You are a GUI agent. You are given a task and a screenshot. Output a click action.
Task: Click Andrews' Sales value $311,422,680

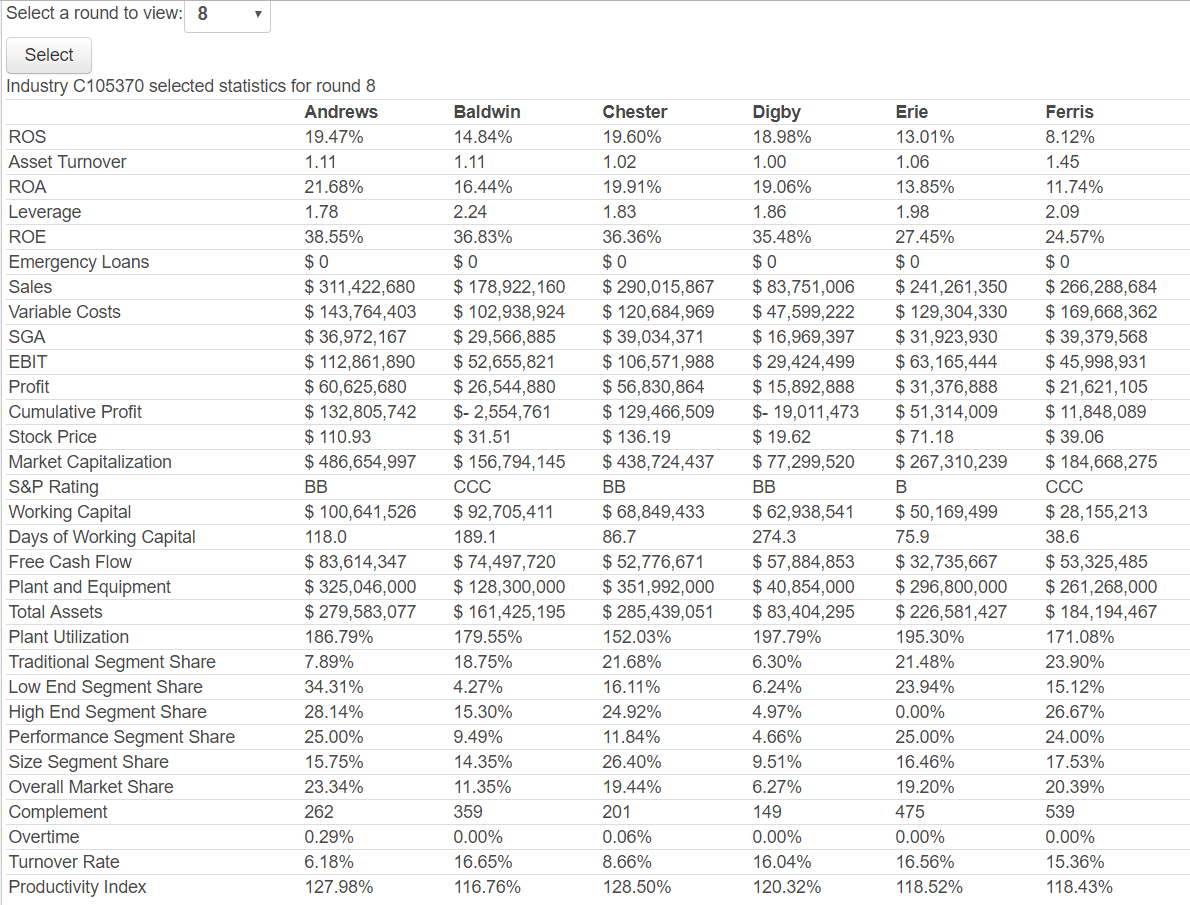click(360, 287)
